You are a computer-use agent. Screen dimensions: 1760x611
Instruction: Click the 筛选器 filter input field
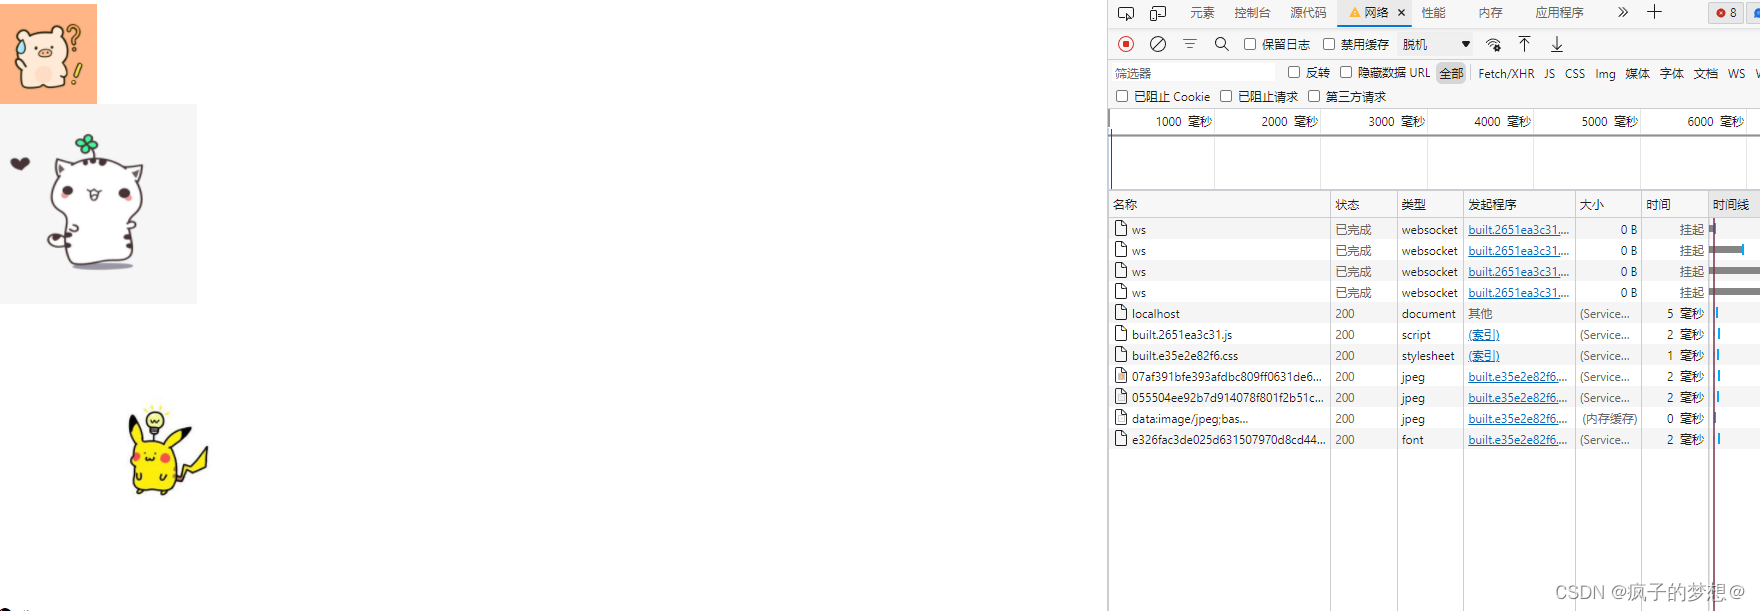coord(1194,73)
